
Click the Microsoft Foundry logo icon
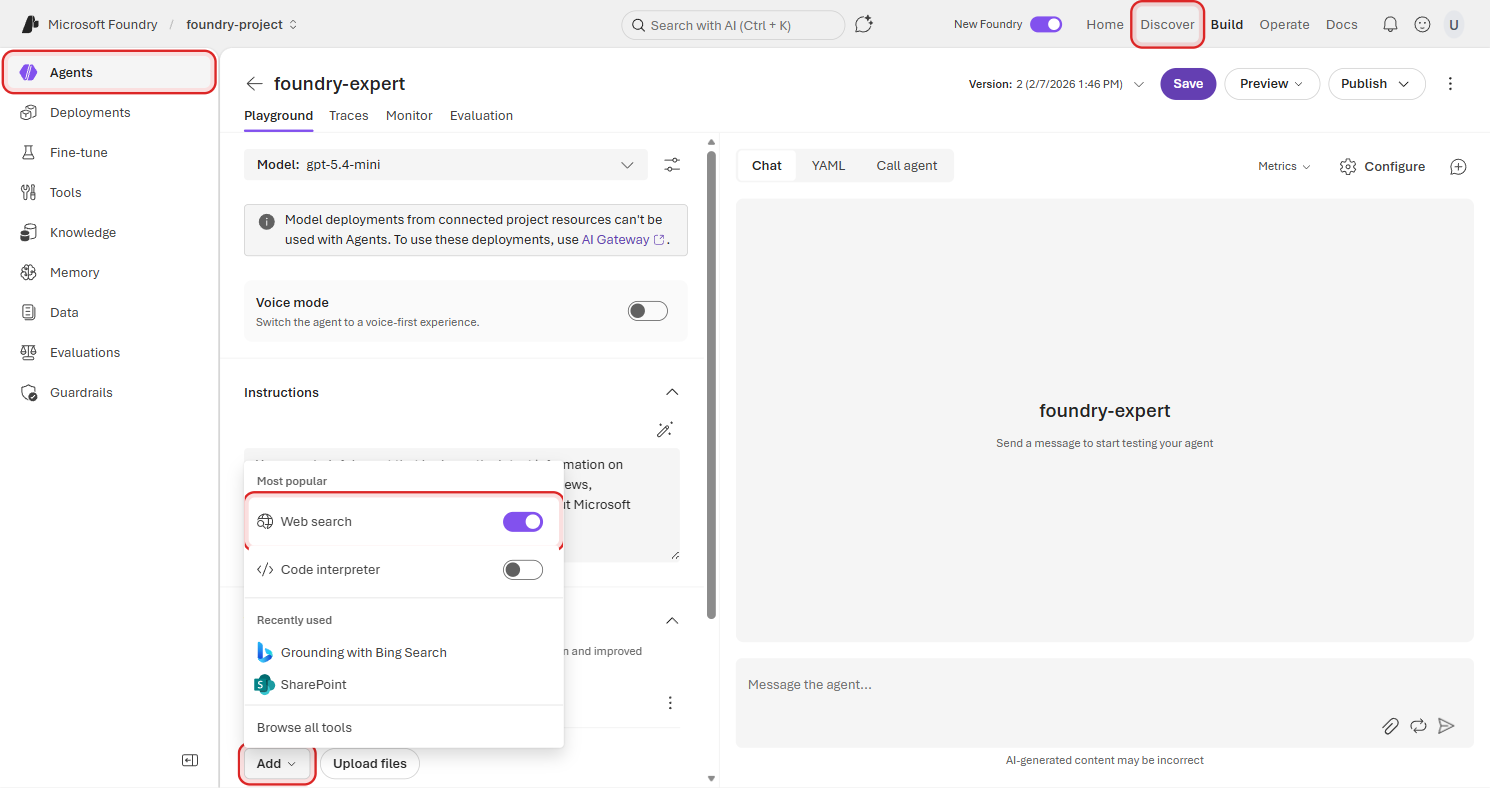(x=30, y=24)
